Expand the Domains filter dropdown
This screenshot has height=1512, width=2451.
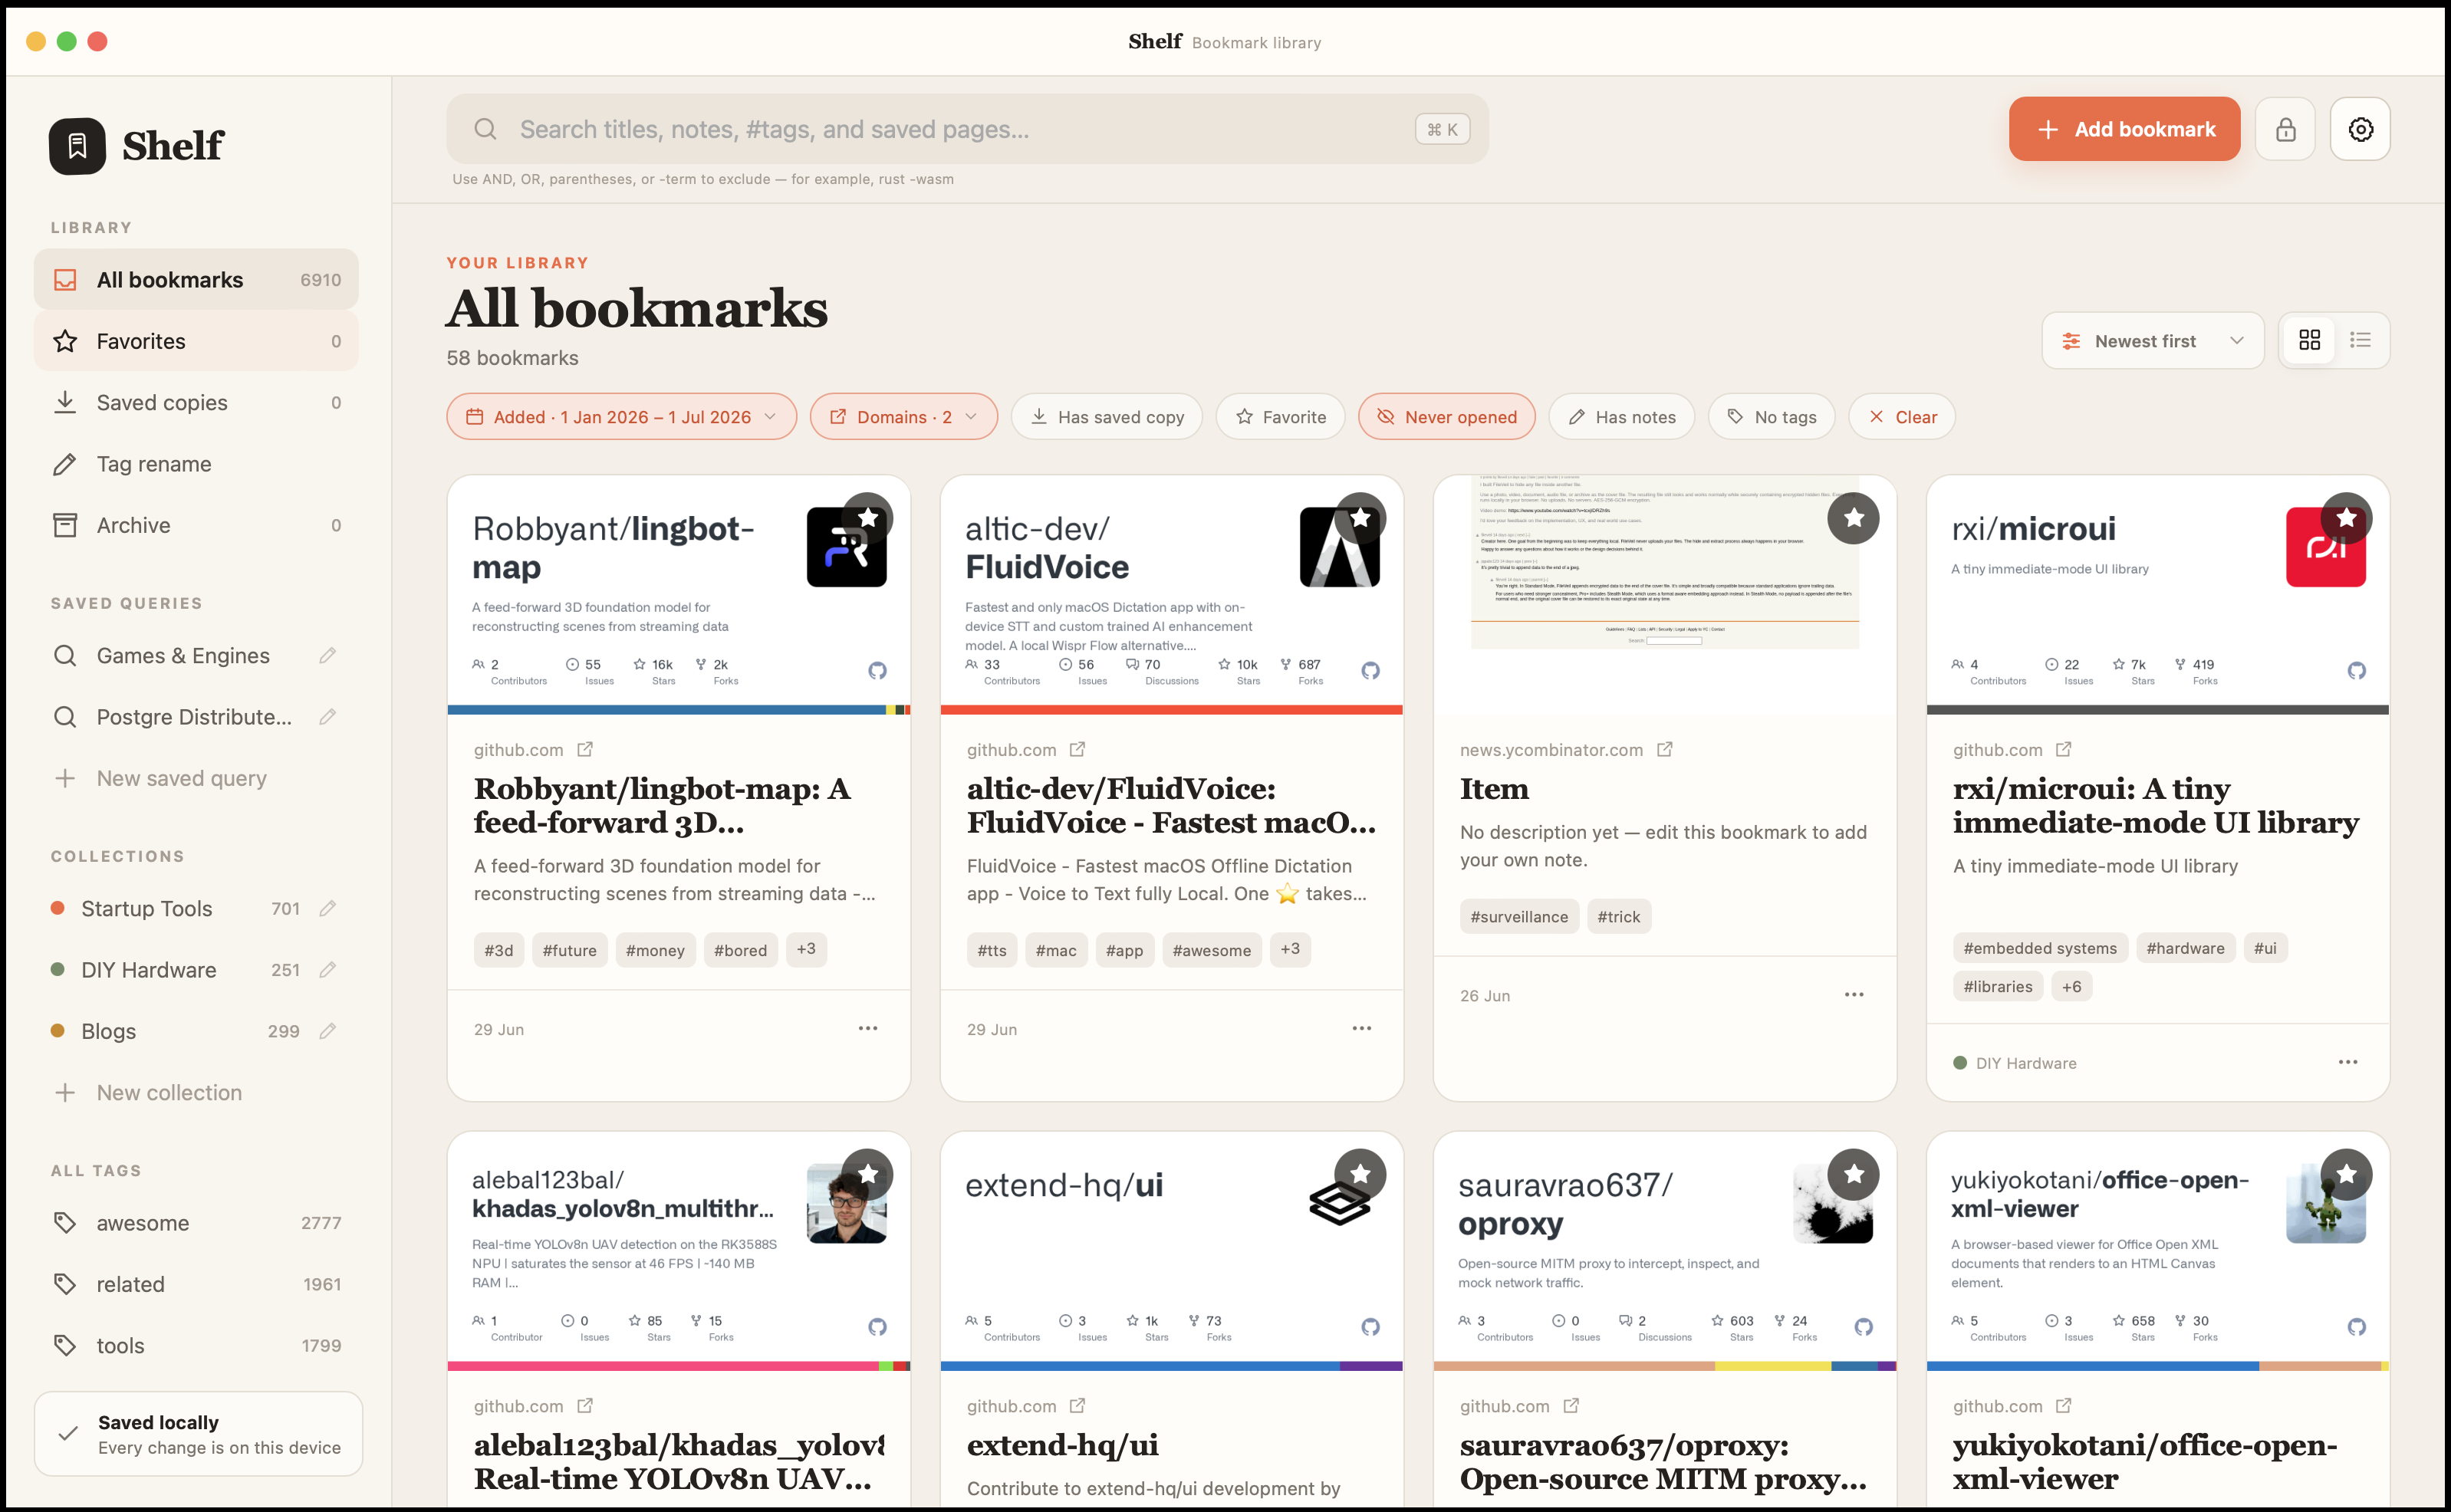(x=903, y=417)
